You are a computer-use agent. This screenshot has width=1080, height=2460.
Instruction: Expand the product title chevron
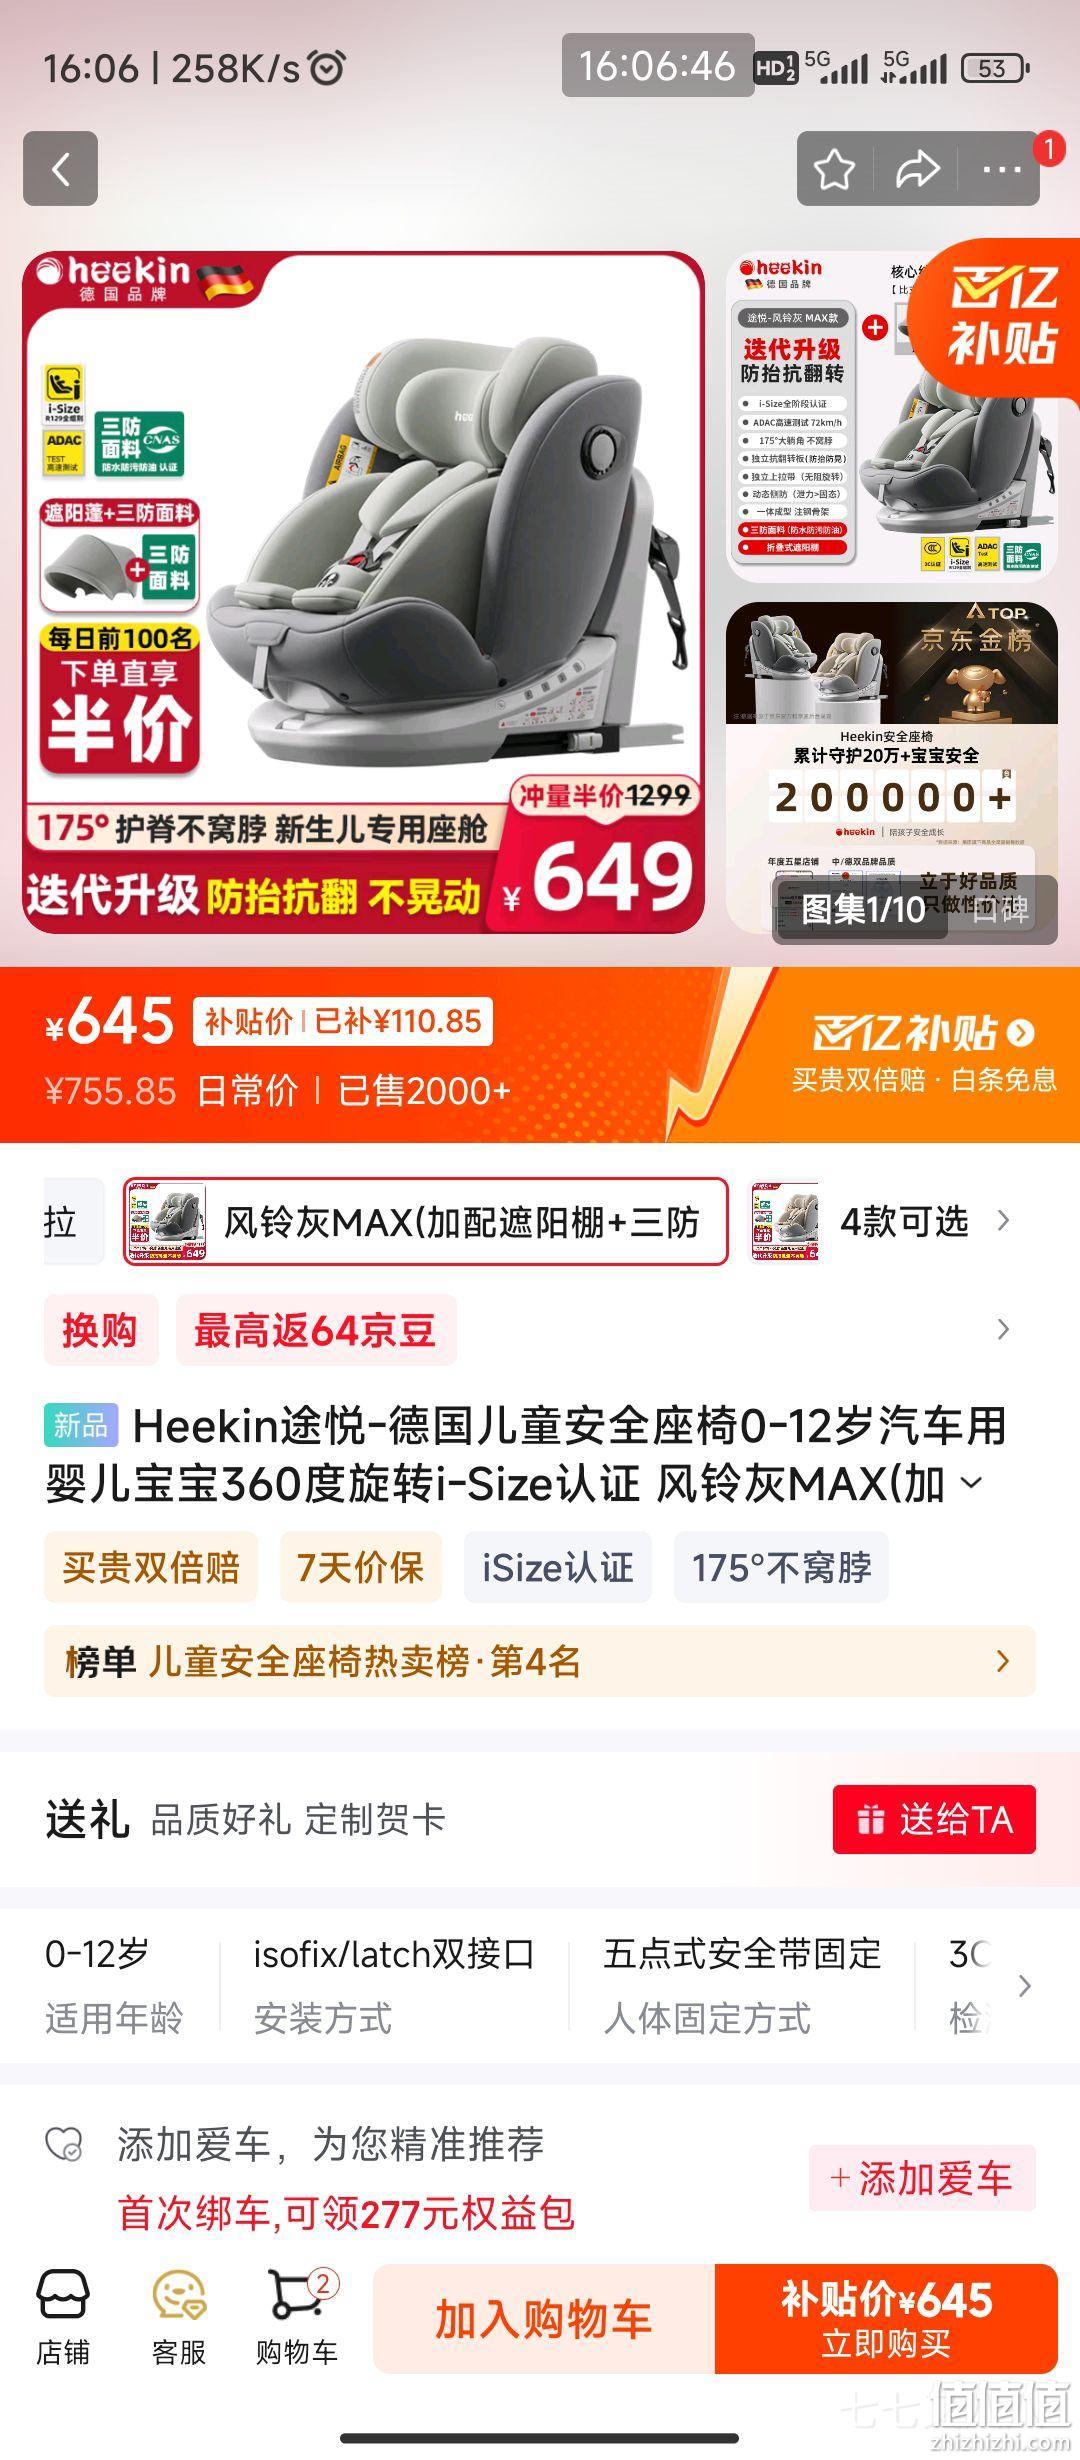(972, 1484)
